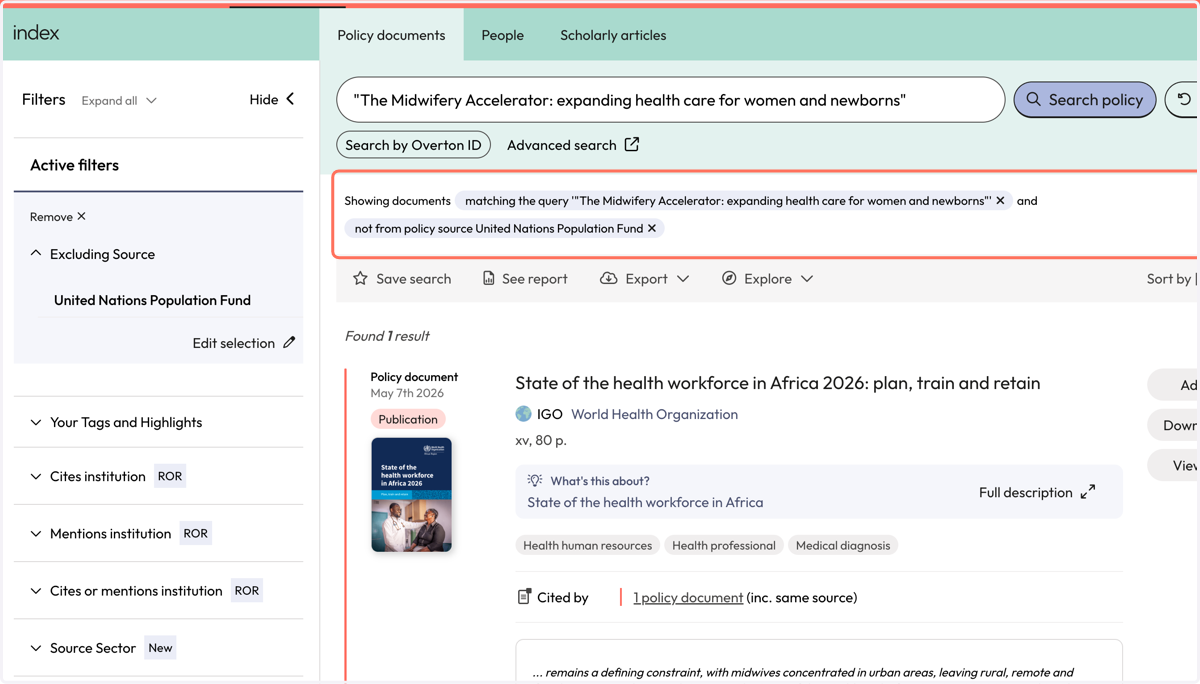Screen dimensions: 1200x684
Task: Click the Search policy button
Action: point(1085,100)
